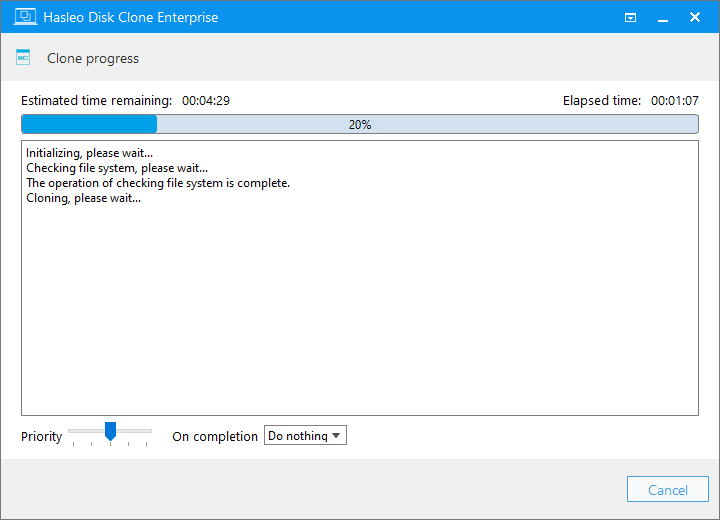Close the Hasleo Disk Clone window

click(x=695, y=17)
